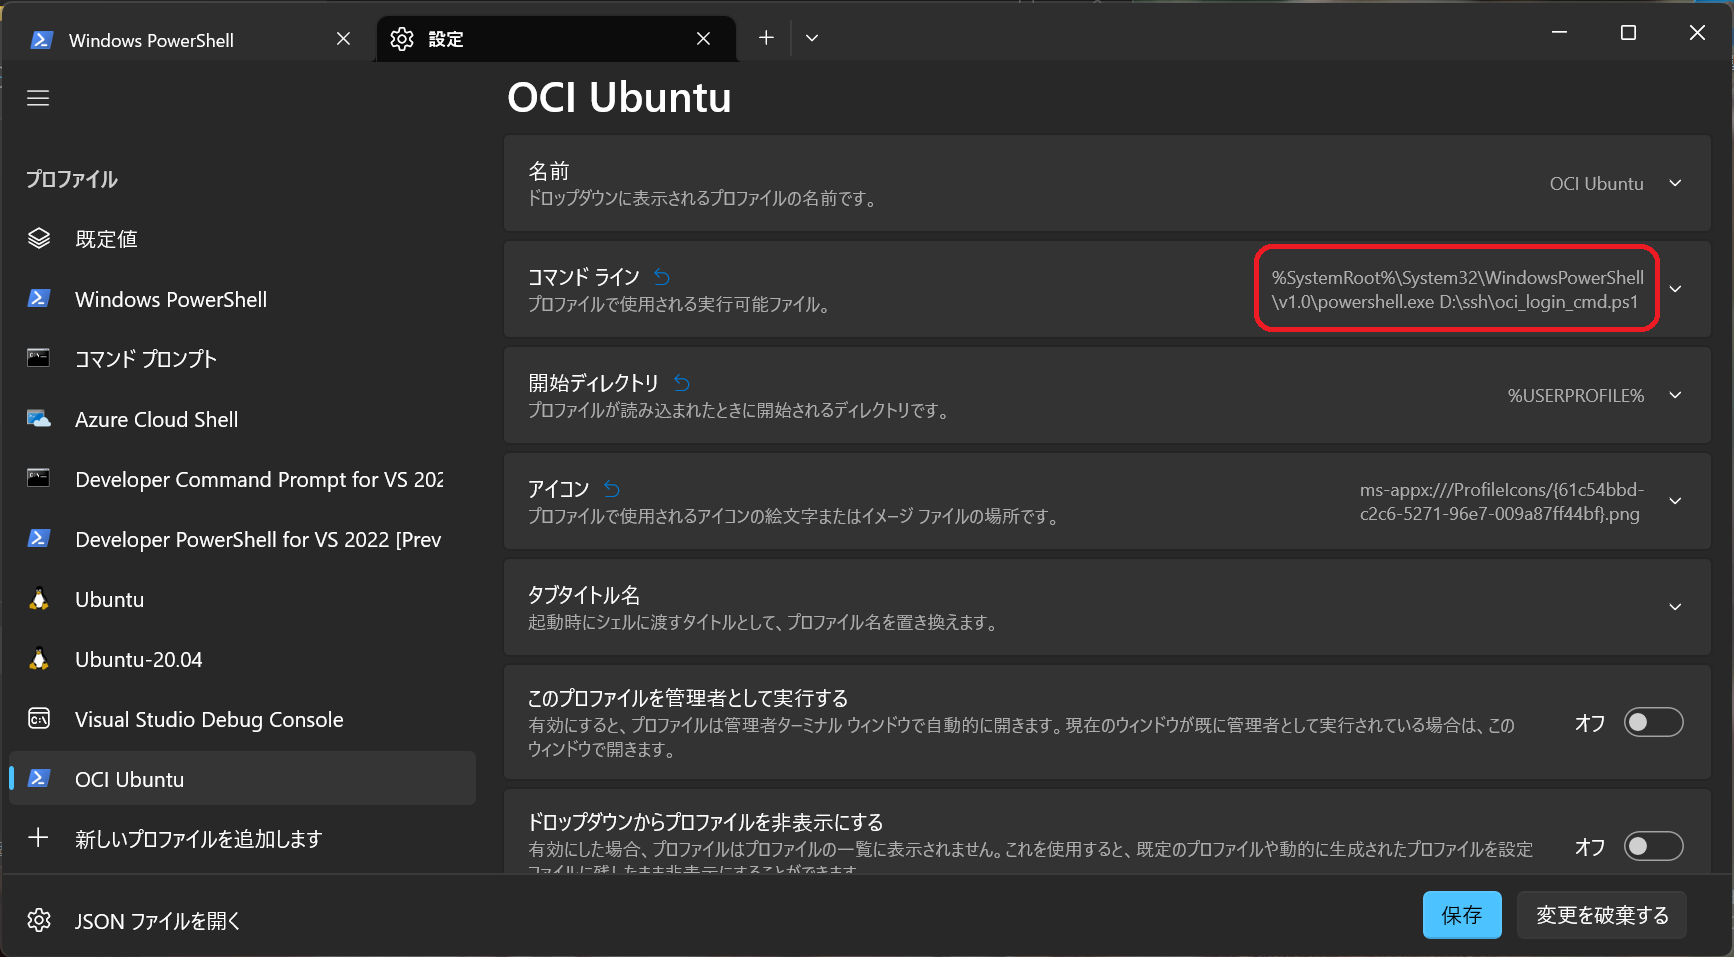
Task: Open the Ubuntu profile settings
Action: click(242, 599)
